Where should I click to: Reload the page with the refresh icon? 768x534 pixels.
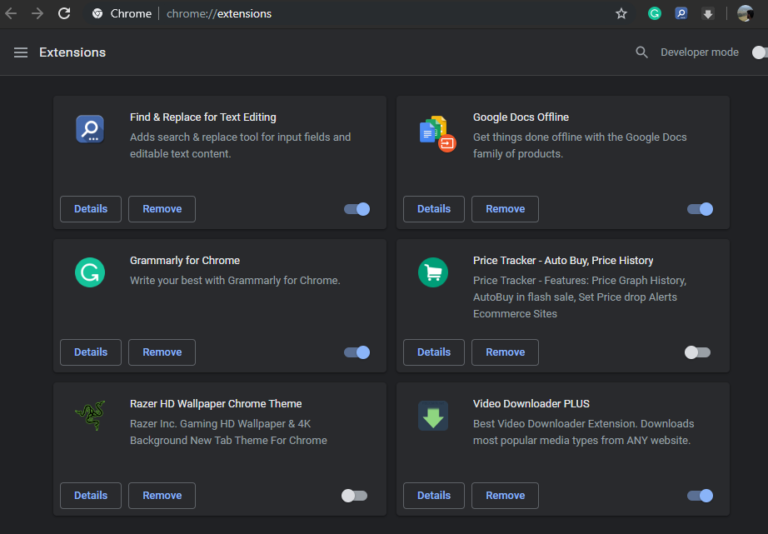[x=64, y=14]
